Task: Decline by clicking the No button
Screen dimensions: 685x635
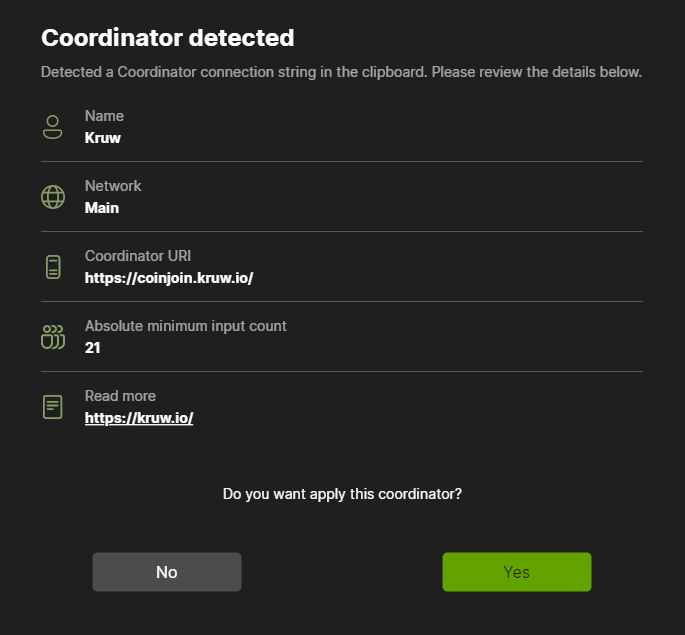Action: (x=167, y=572)
